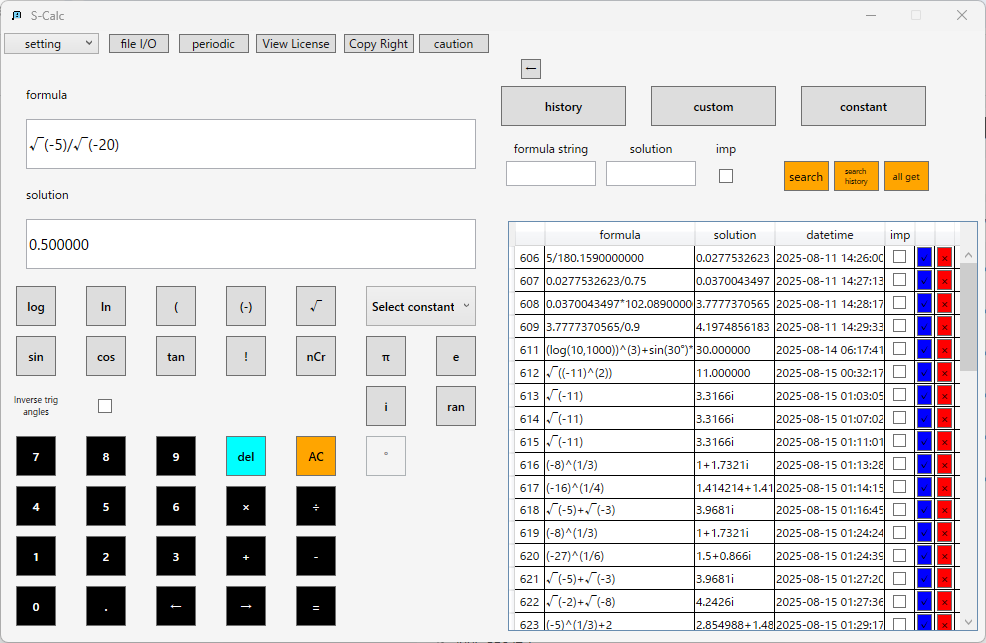Click the nCr combination button

tap(316, 356)
